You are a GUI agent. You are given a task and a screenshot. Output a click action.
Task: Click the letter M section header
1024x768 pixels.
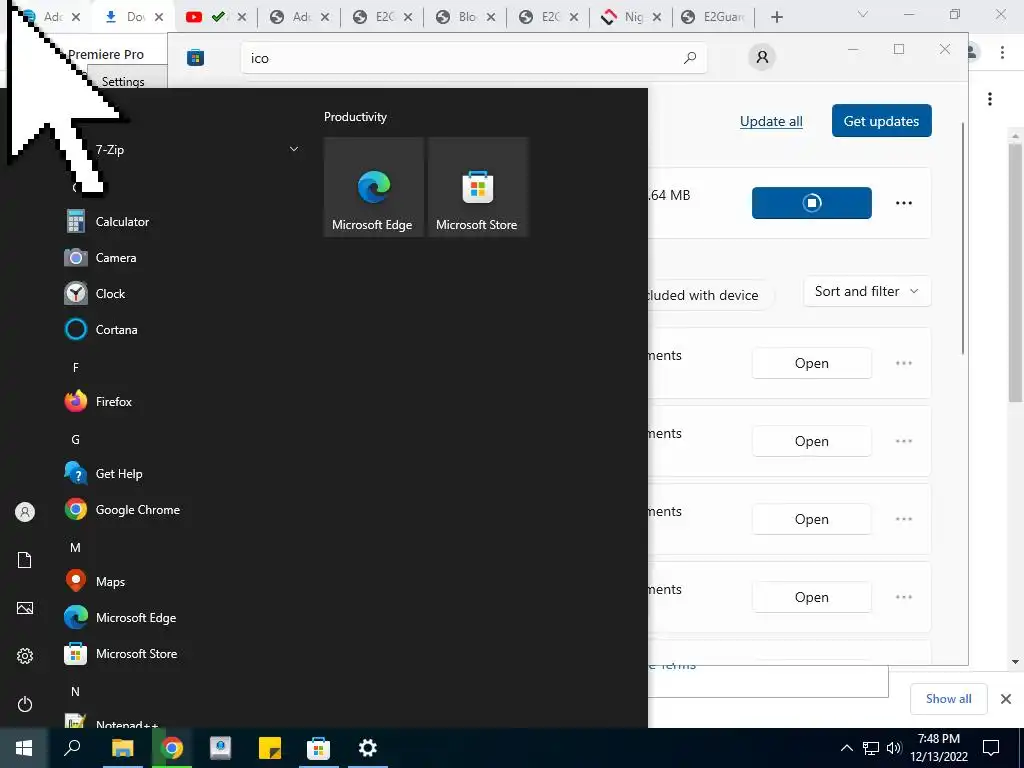(75, 547)
